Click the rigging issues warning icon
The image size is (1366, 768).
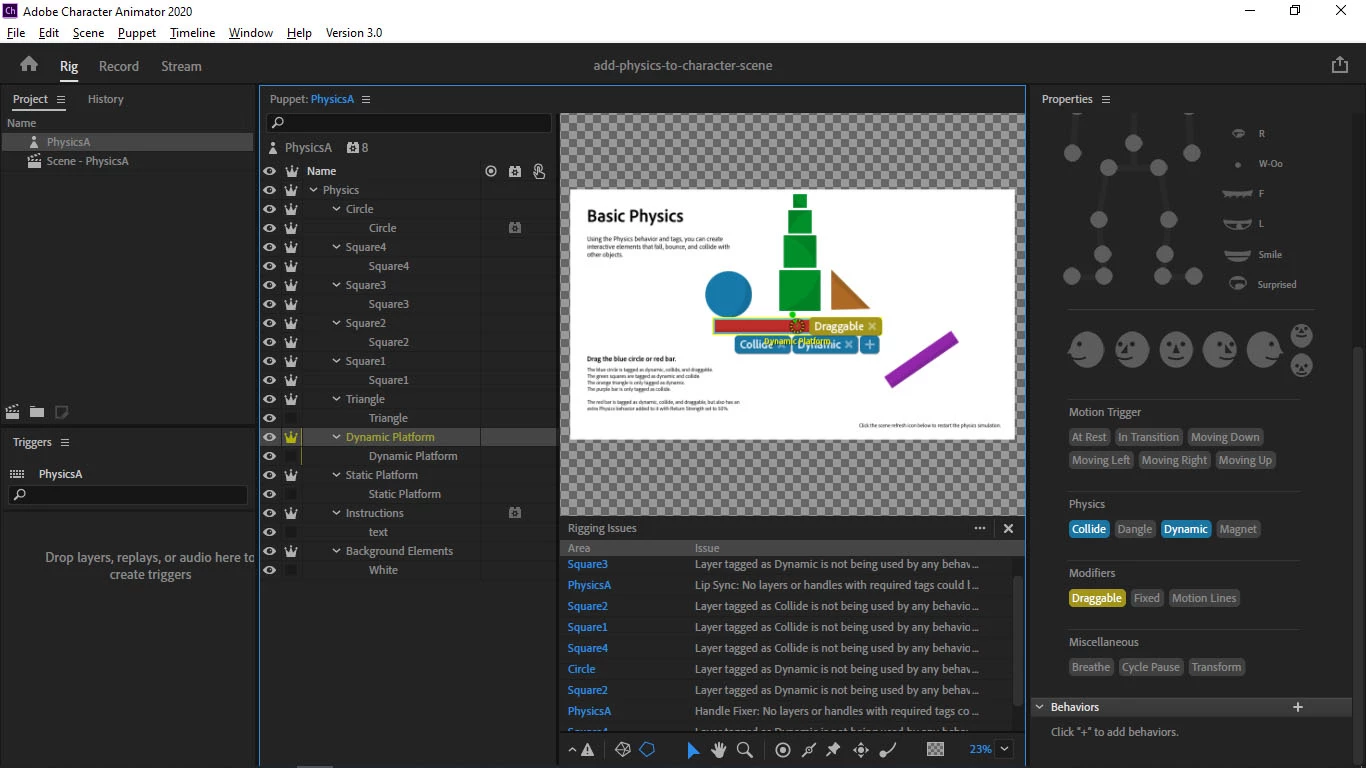[587, 749]
